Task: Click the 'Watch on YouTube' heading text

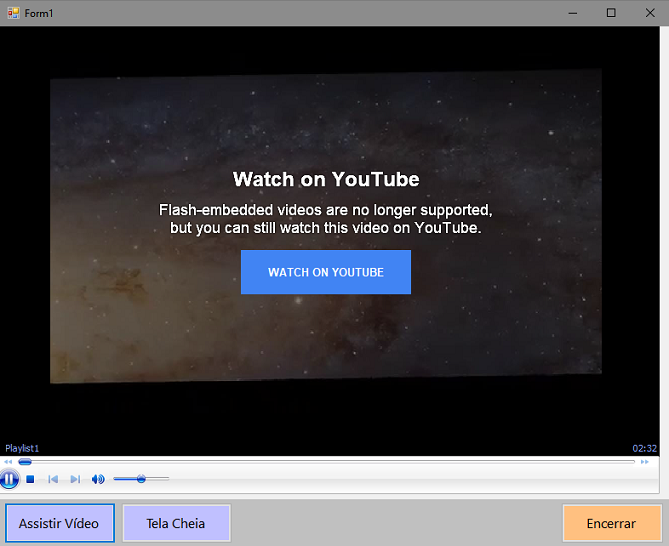Action: [x=326, y=179]
